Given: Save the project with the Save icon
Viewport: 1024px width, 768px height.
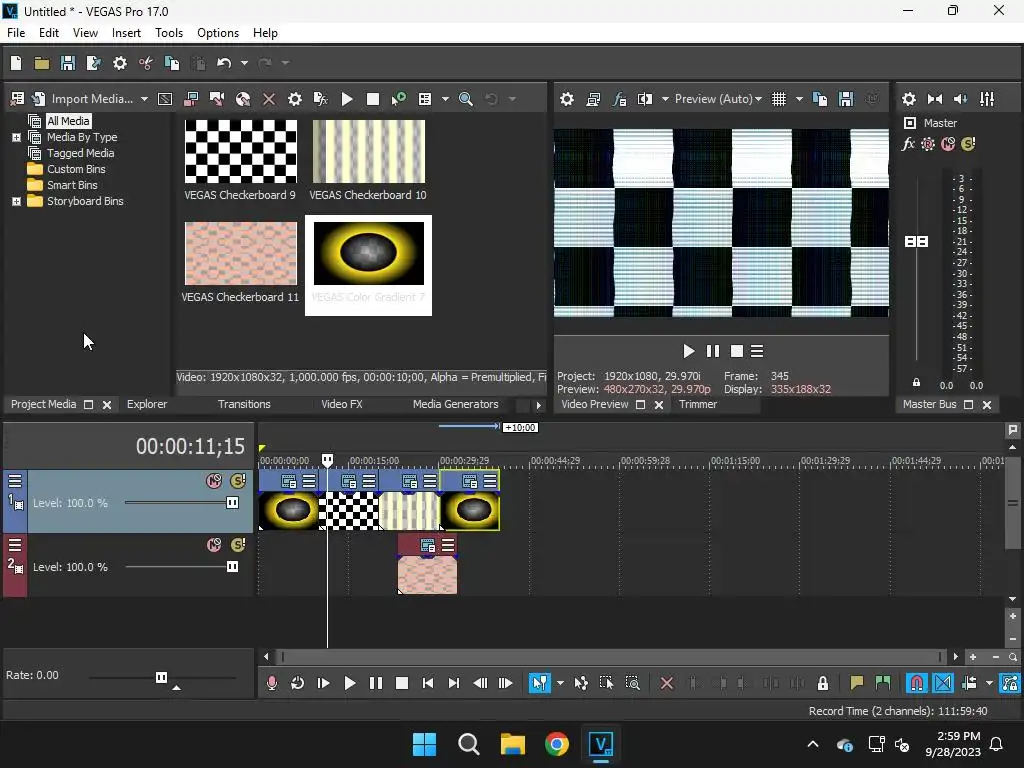Looking at the screenshot, I should (68, 63).
